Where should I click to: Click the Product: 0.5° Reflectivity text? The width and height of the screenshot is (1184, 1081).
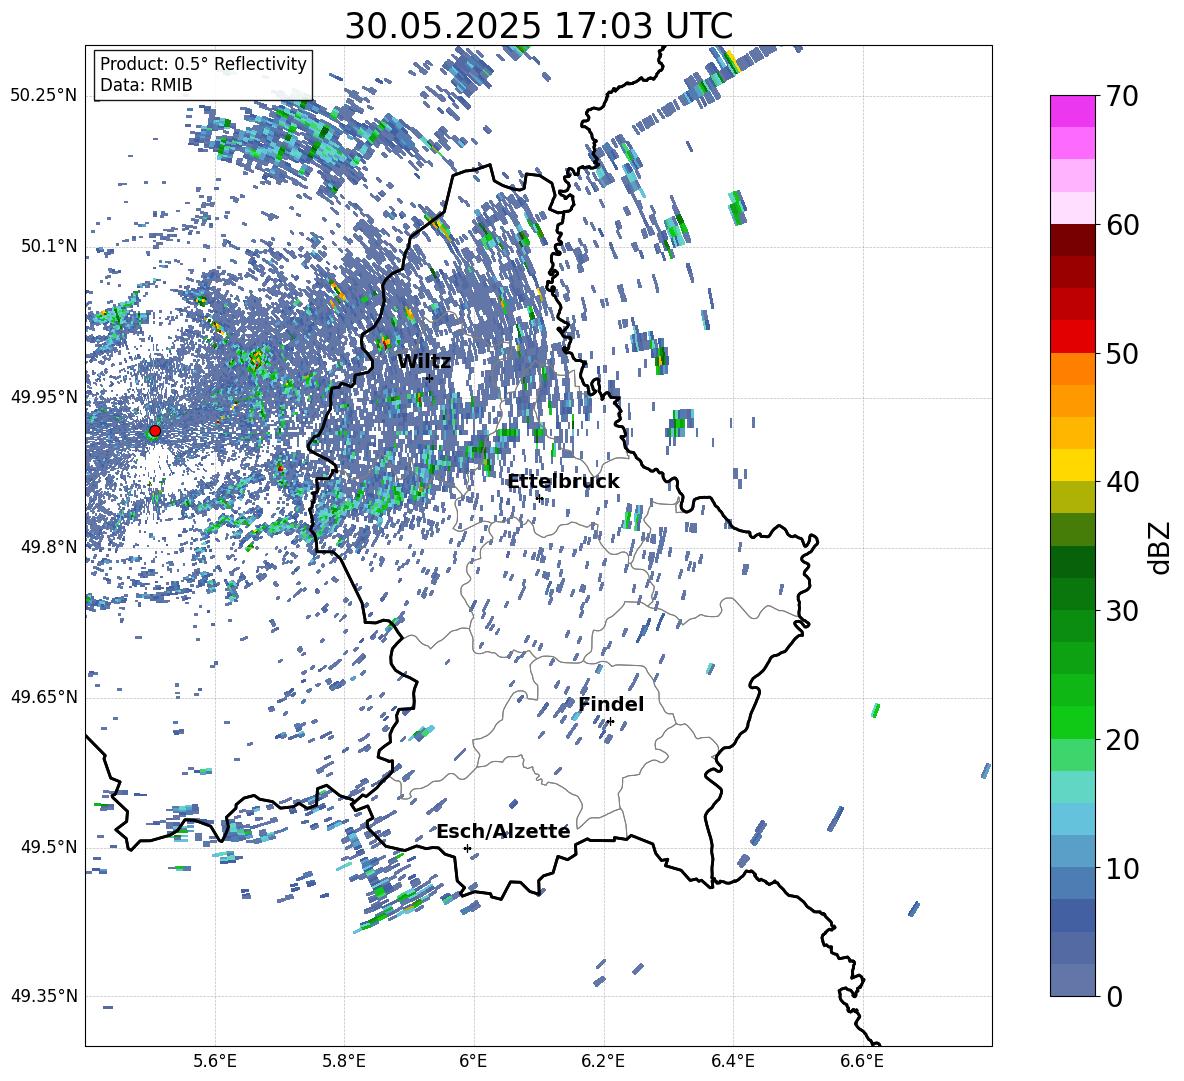coord(203,64)
